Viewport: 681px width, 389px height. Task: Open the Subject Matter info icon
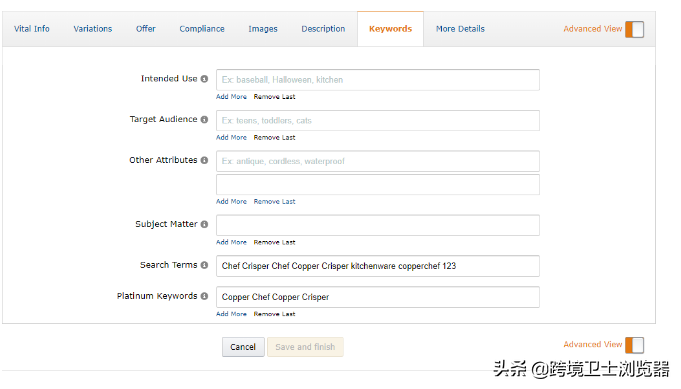[x=204, y=224]
